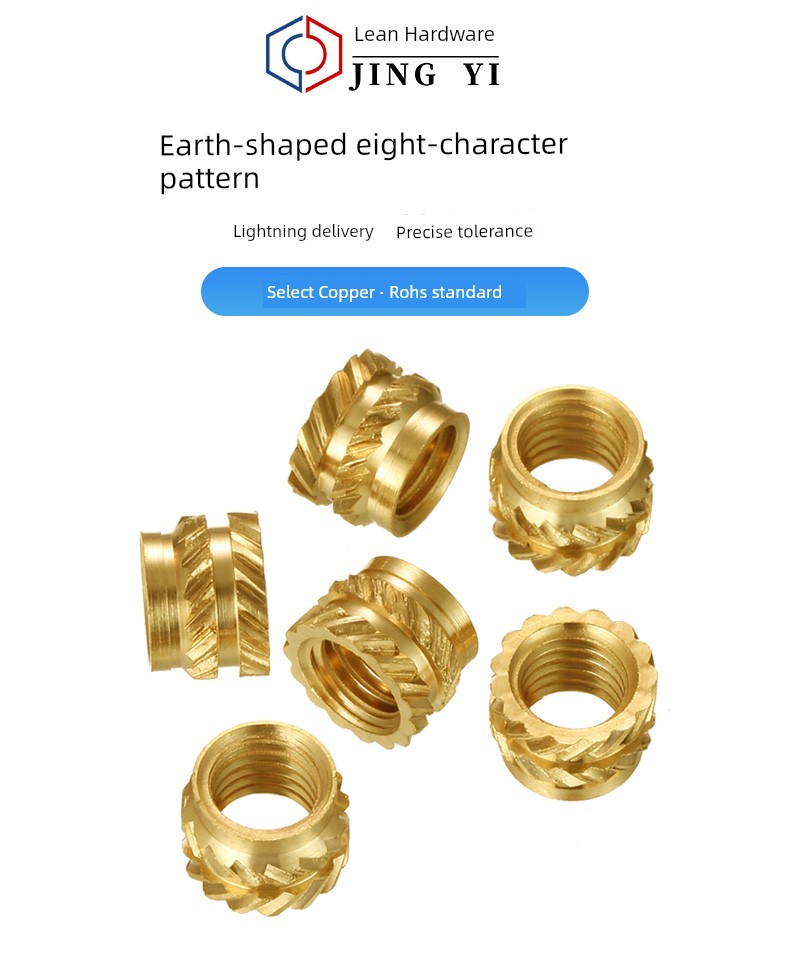Click the lower right scalloped brass nut
This screenshot has height=954, width=790.
(573, 703)
